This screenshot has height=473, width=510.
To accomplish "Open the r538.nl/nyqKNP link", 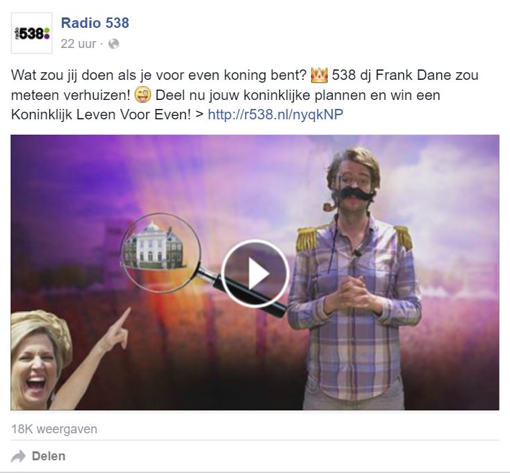I will click(275, 114).
